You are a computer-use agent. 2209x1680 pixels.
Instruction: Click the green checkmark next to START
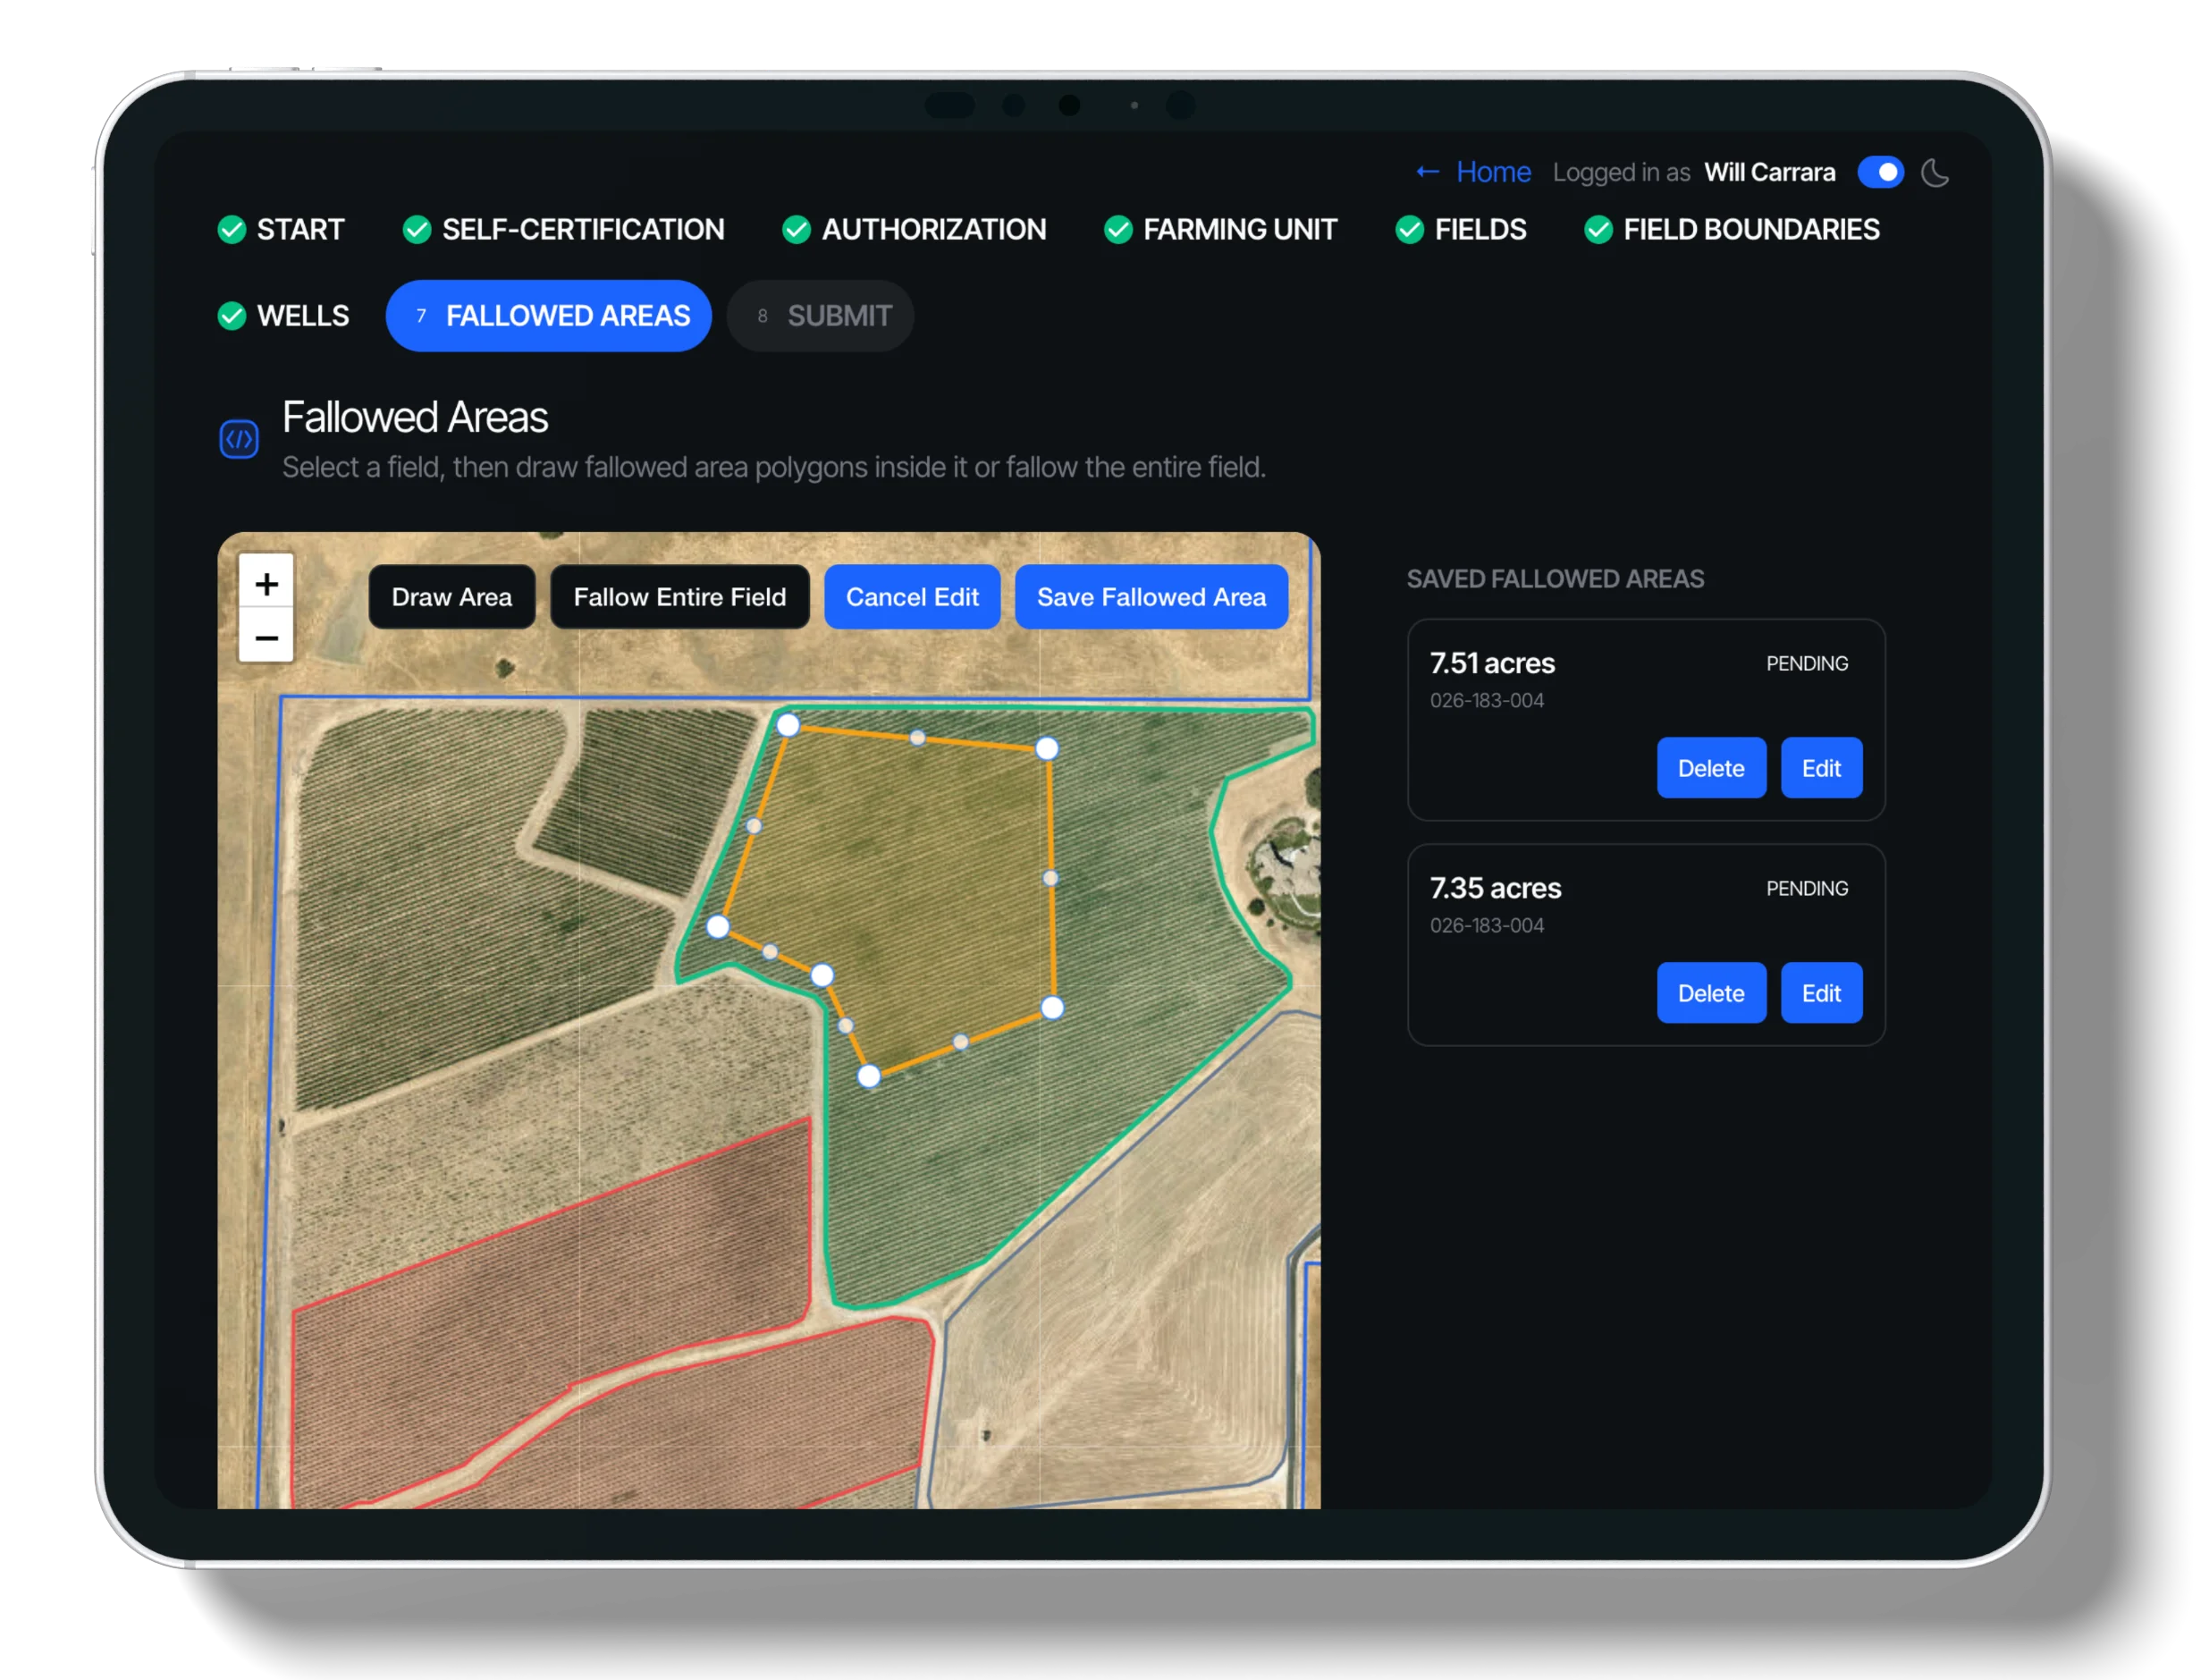tap(232, 230)
